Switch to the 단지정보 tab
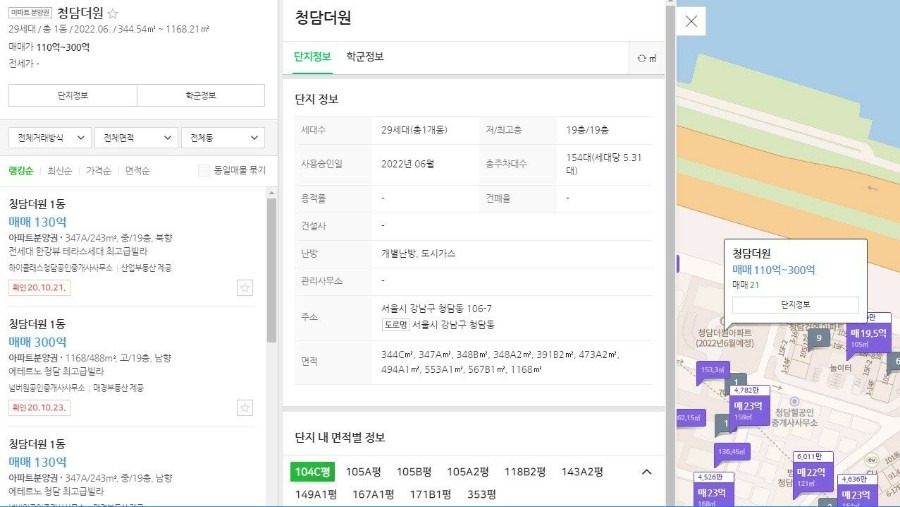This screenshot has height=507, width=900. point(312,56)
